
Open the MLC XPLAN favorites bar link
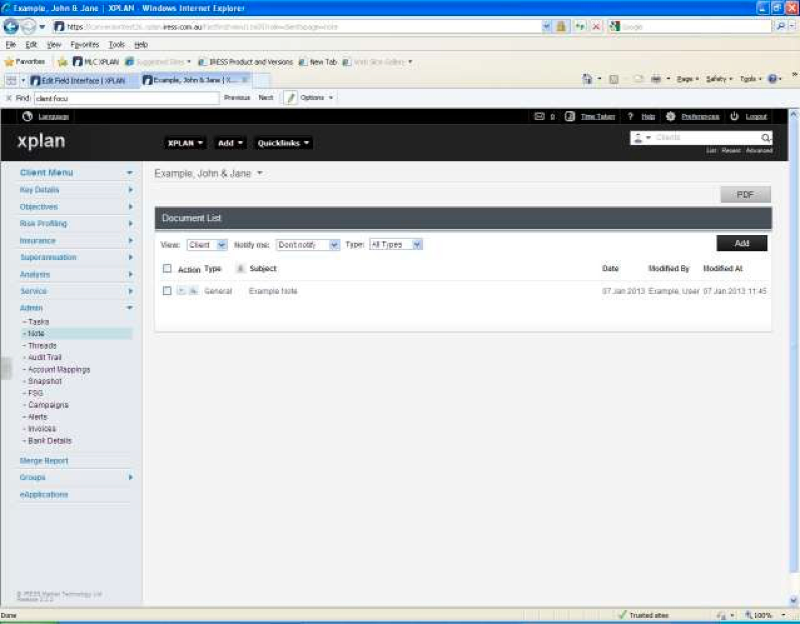[x=96, y=62]
